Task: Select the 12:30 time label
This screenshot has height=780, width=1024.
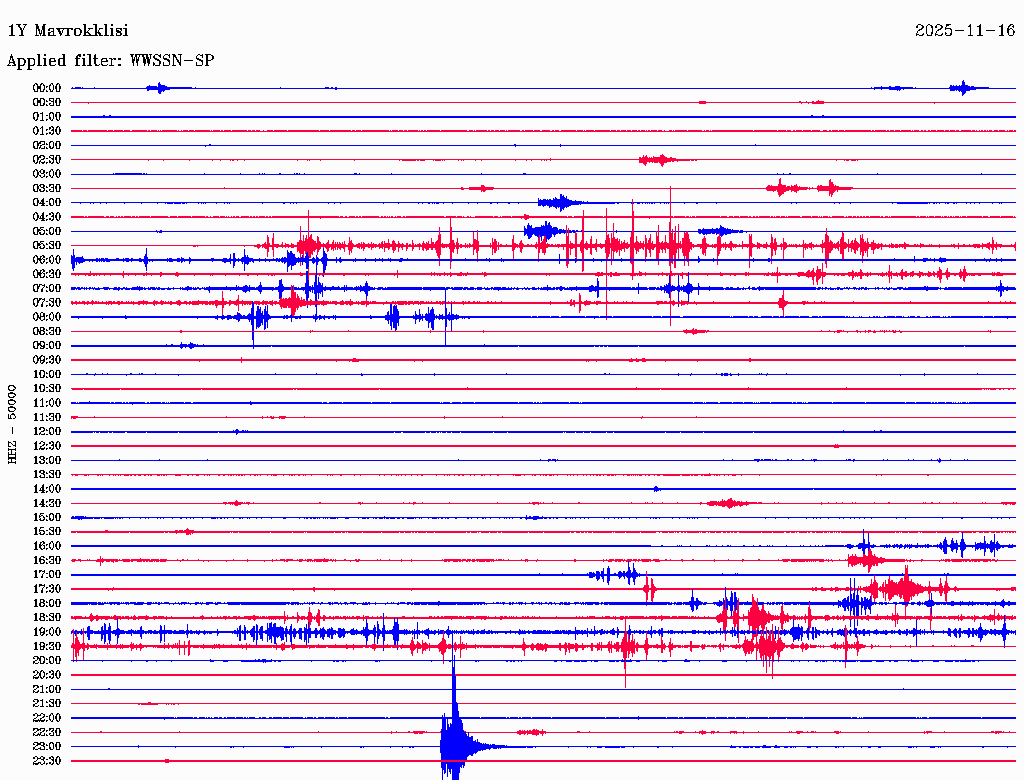Action: [x=47, y=446]
